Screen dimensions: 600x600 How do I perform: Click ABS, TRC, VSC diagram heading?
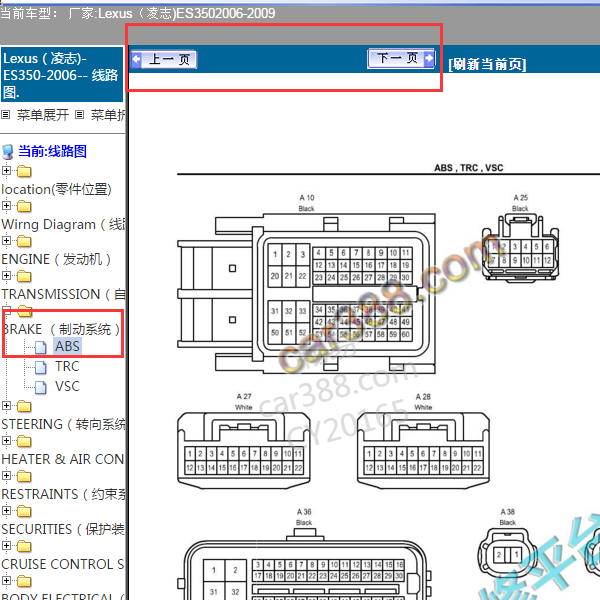468,168
